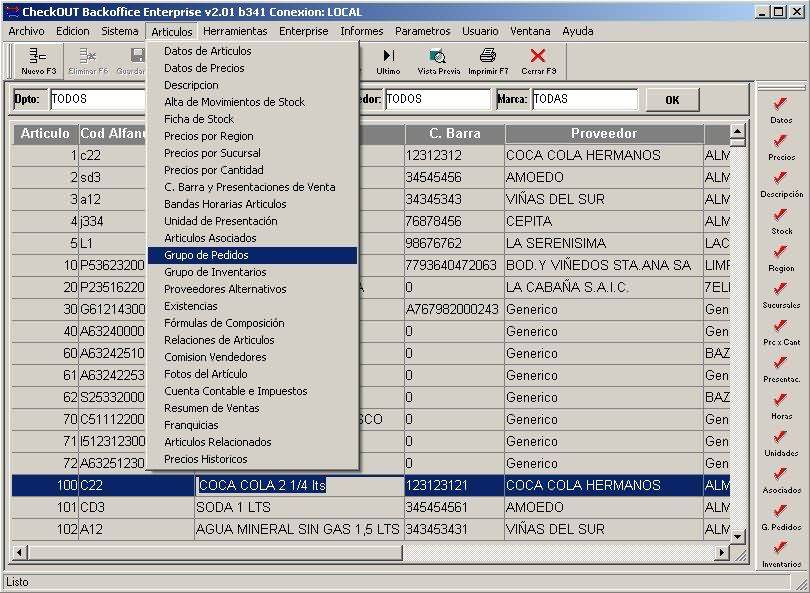Click the Nuevo F3 toolbar icon
The image size is (810, 593).
(x=38, y=61)
